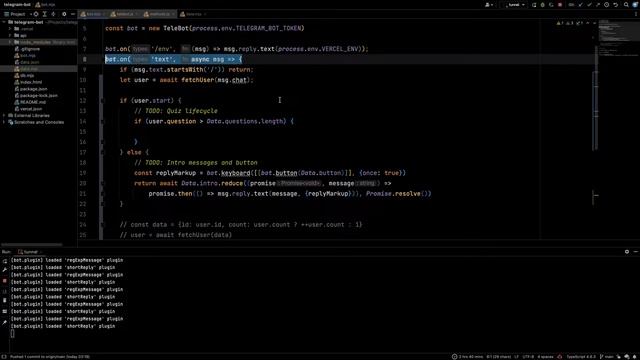
Task: Click pin icon in Run panel sidebar
Action: coord(5,322)
